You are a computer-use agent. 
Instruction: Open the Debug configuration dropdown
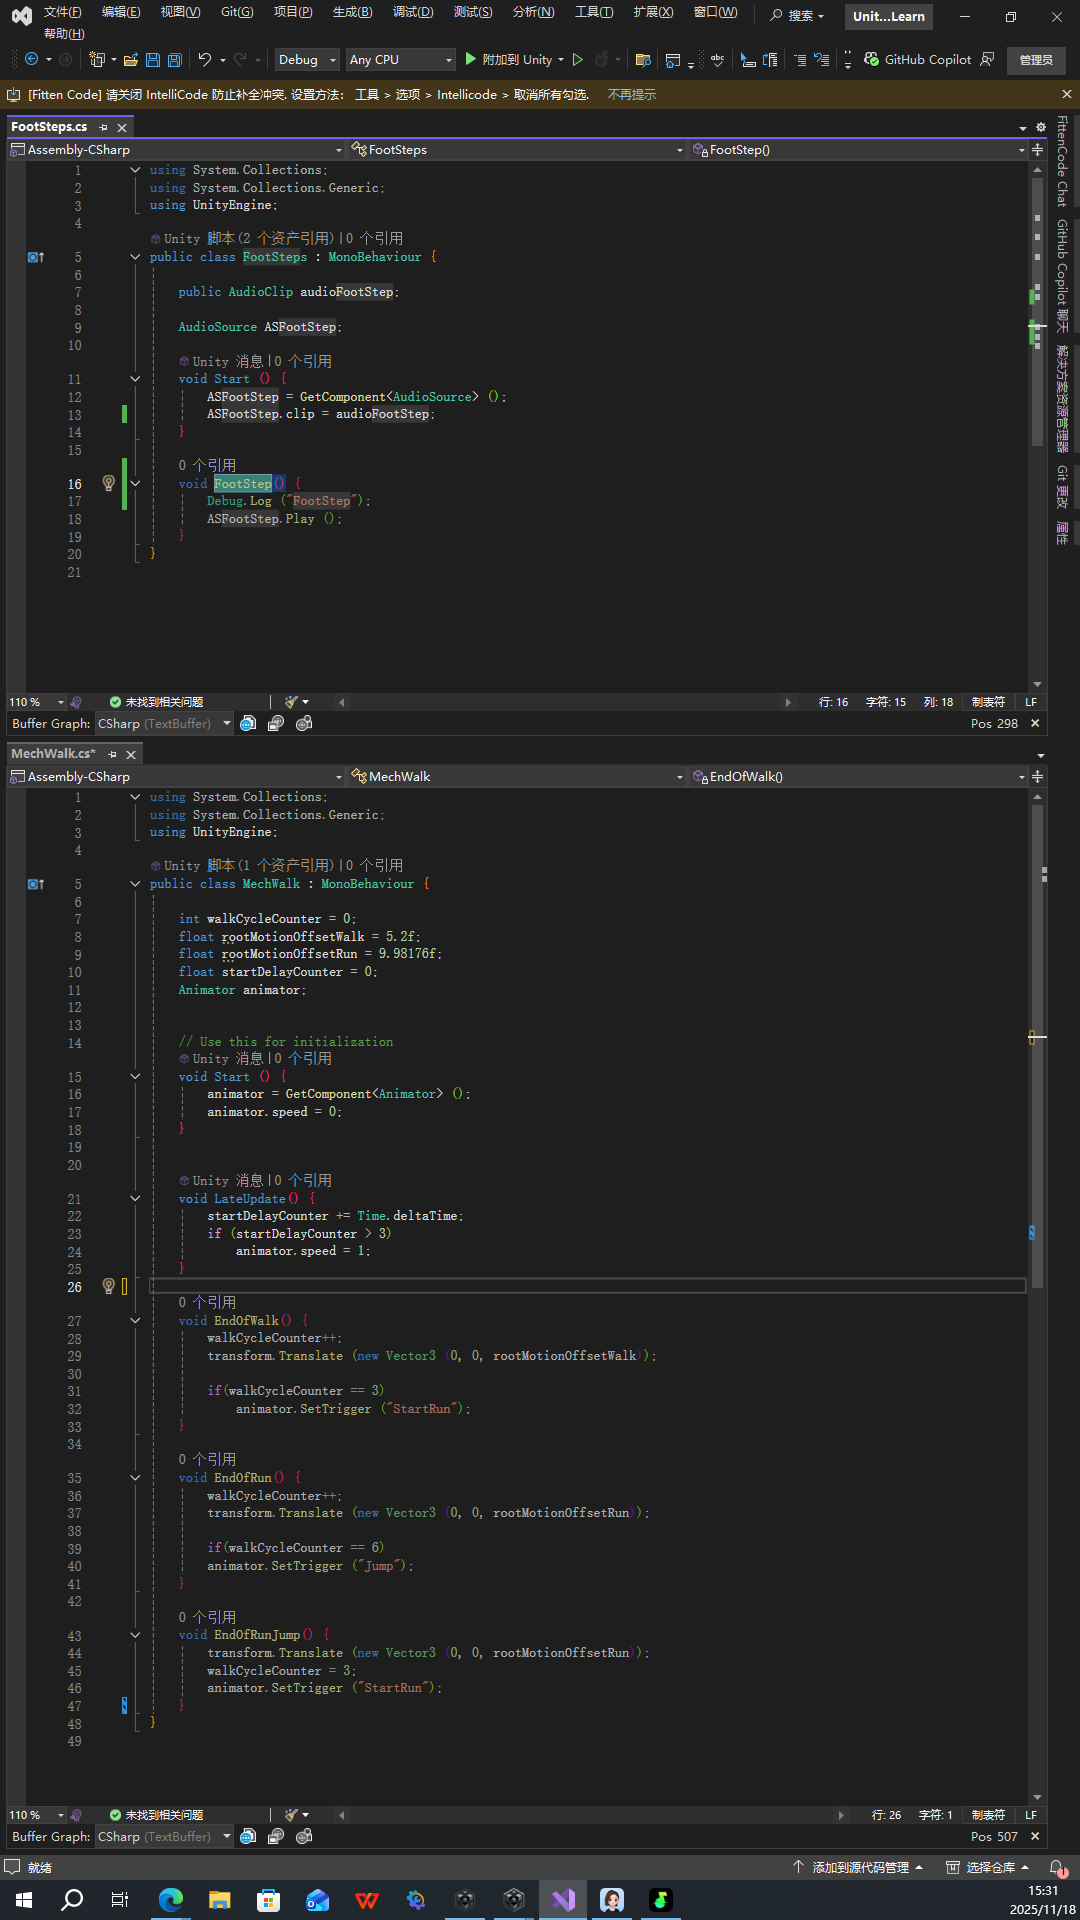click(306, 60)
